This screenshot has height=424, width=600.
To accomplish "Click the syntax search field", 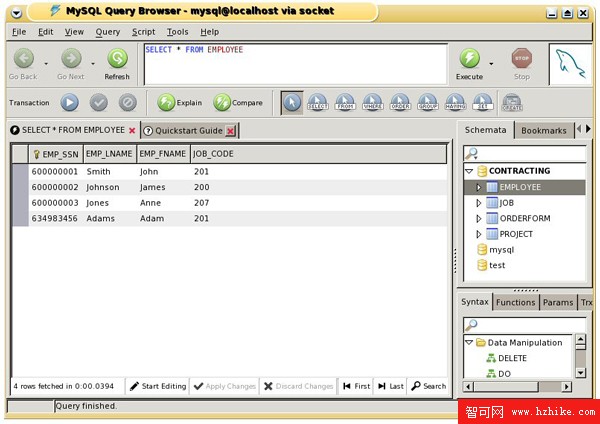I will pos(525,325).
